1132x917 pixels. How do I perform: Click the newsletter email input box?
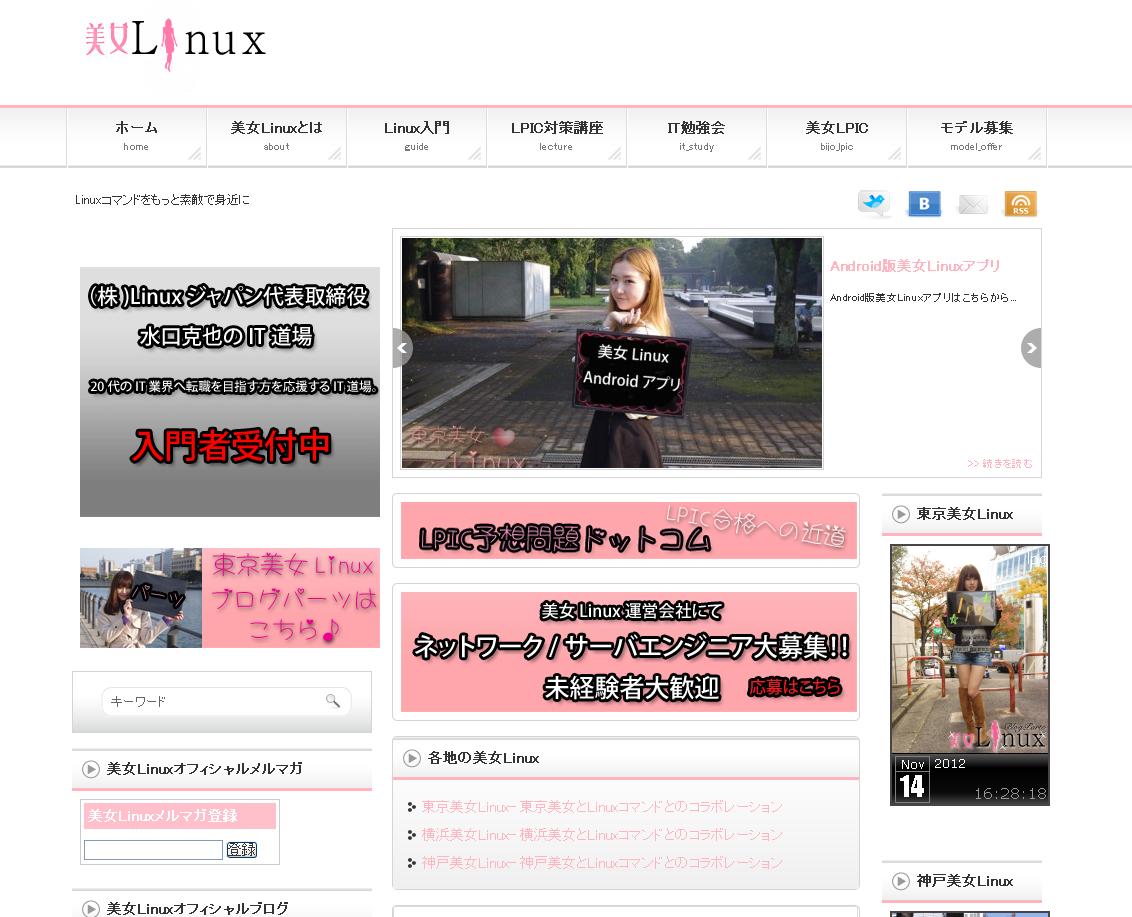(153, 850)
